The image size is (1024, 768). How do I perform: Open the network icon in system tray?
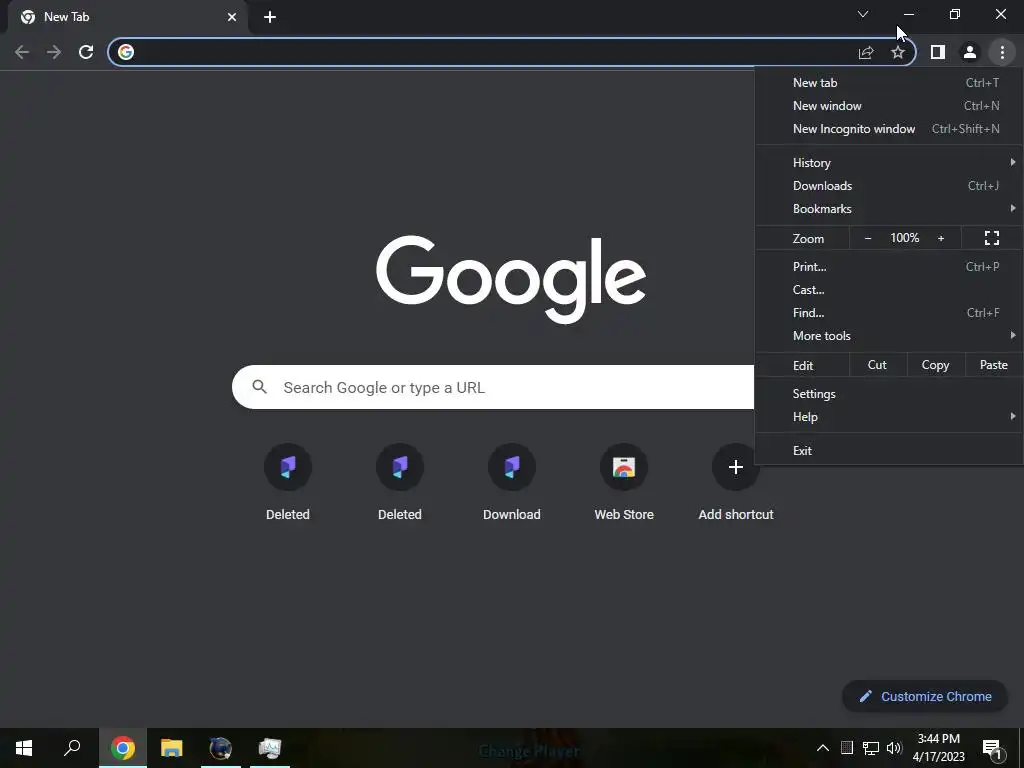coord(871,748)
